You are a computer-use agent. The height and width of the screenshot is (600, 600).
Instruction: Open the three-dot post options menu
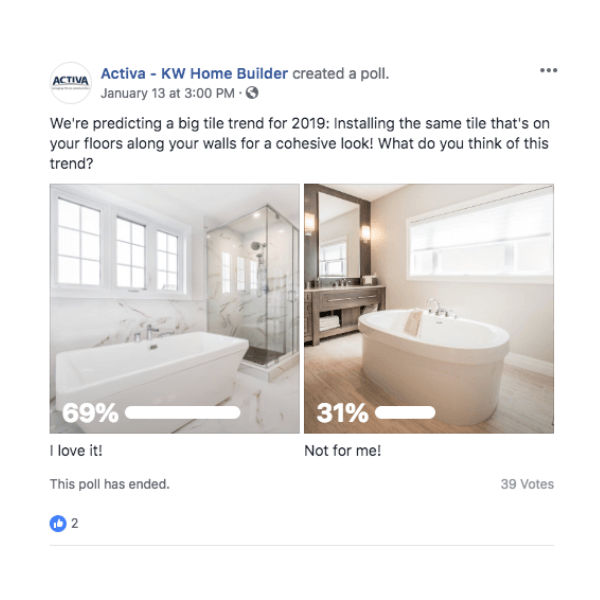[x=548, y=70]
